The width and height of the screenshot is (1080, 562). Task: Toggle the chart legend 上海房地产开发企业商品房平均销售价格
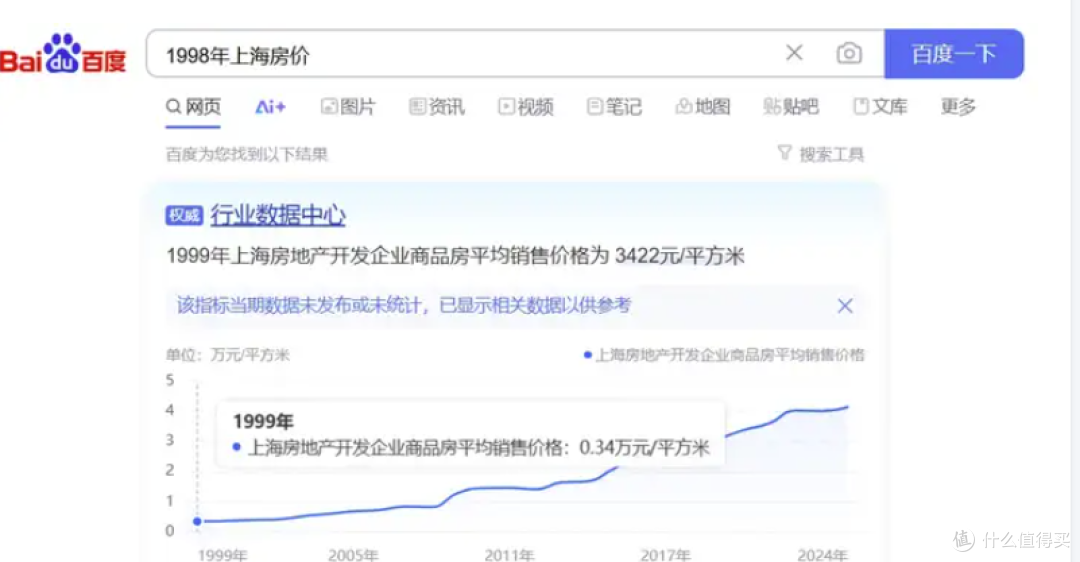click(724, 355)
